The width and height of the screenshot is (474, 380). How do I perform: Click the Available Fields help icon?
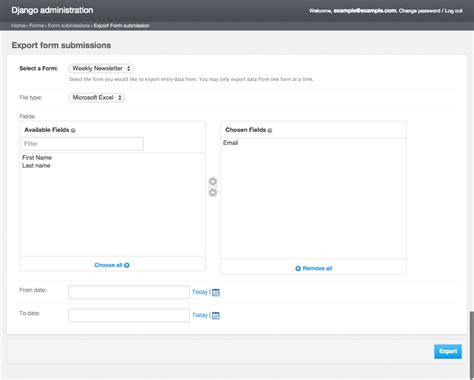click(x=73, y=130)
